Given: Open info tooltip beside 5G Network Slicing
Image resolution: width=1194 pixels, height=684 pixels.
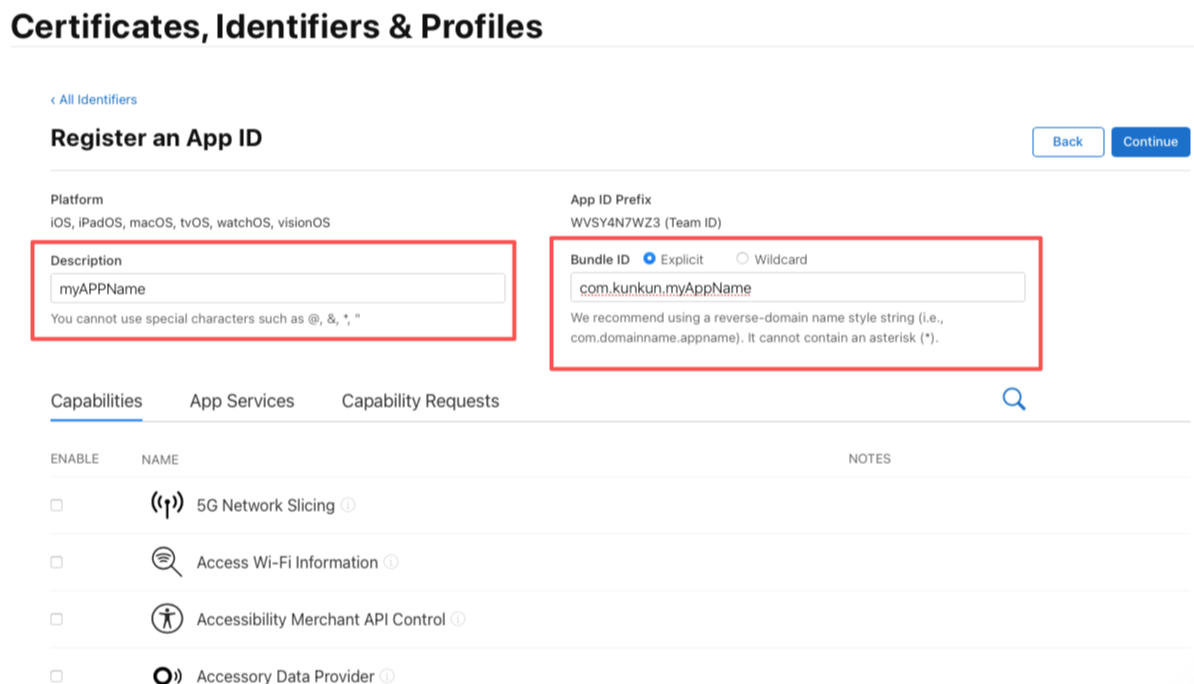Looking at the screenshot, I should tap(348, 505).
